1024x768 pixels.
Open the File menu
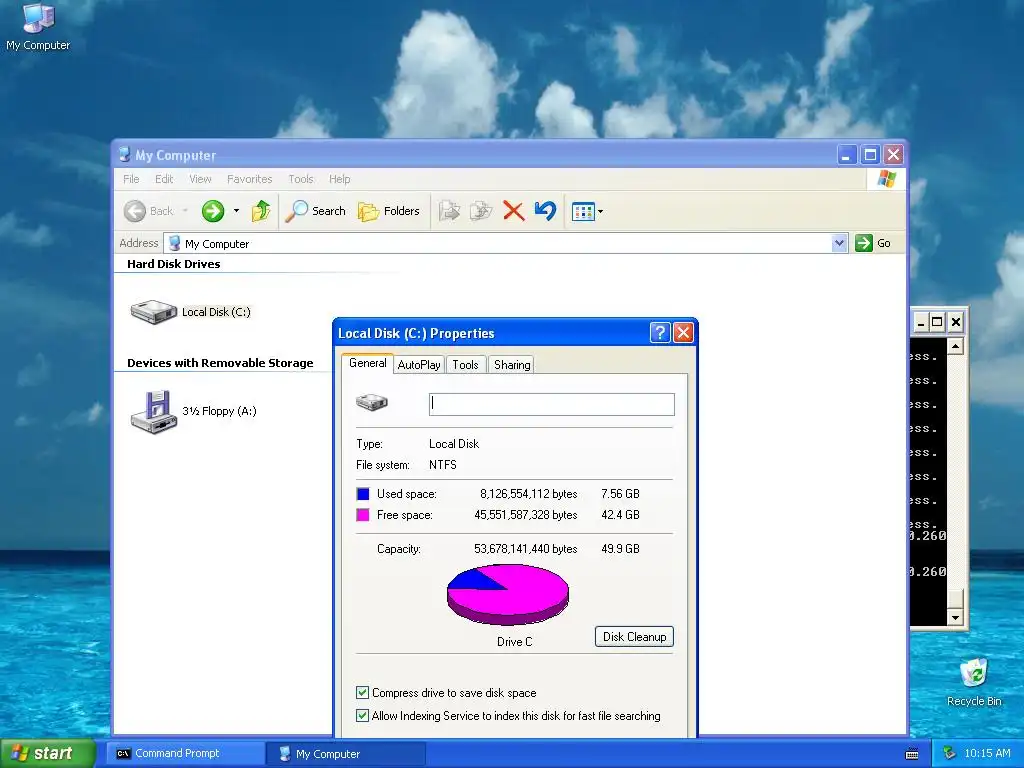coord(131,179)
